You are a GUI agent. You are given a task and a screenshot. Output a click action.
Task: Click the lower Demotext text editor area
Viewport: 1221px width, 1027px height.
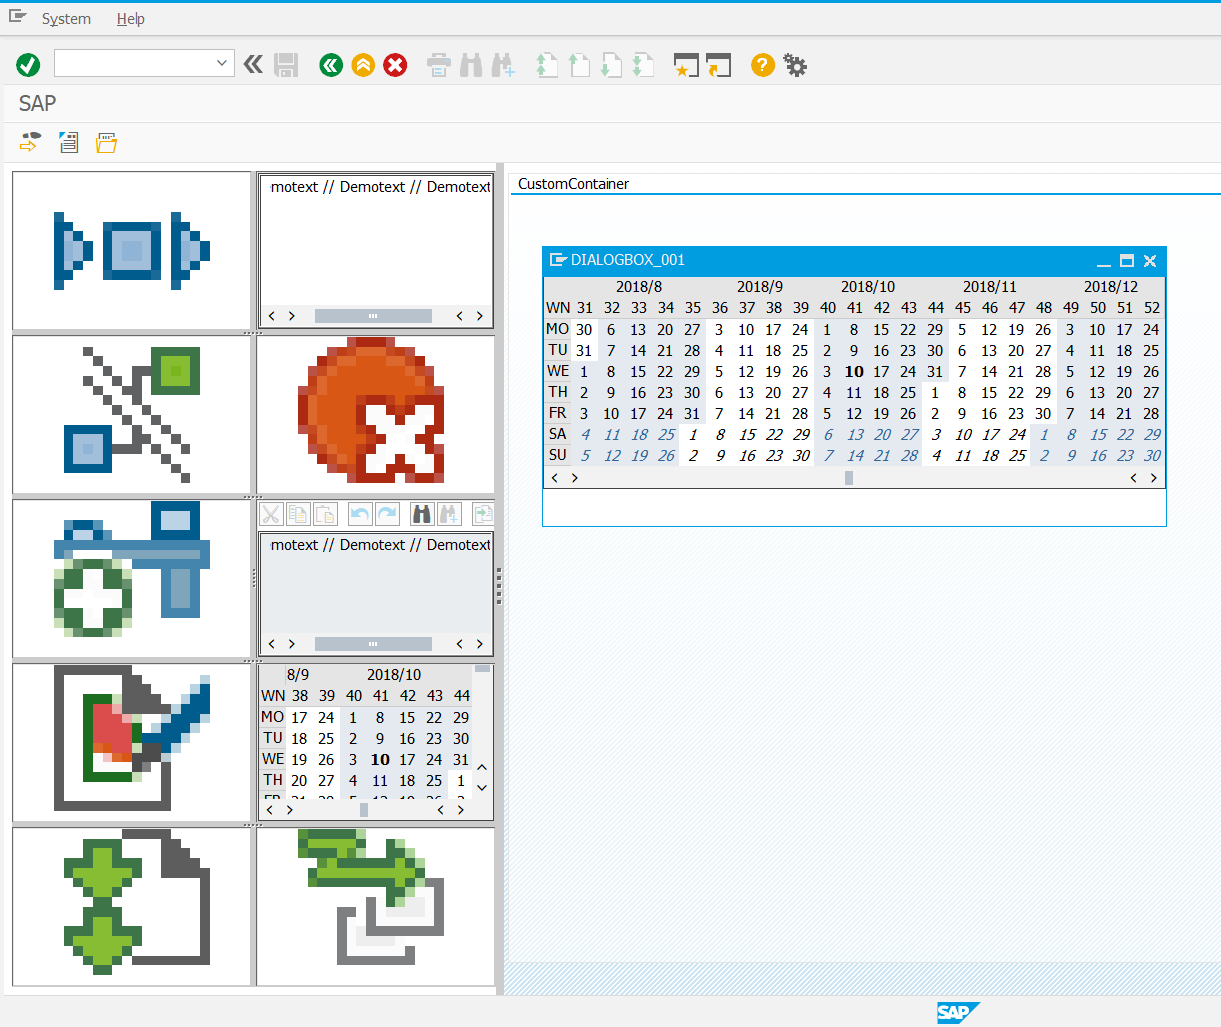tap(376, 585)
